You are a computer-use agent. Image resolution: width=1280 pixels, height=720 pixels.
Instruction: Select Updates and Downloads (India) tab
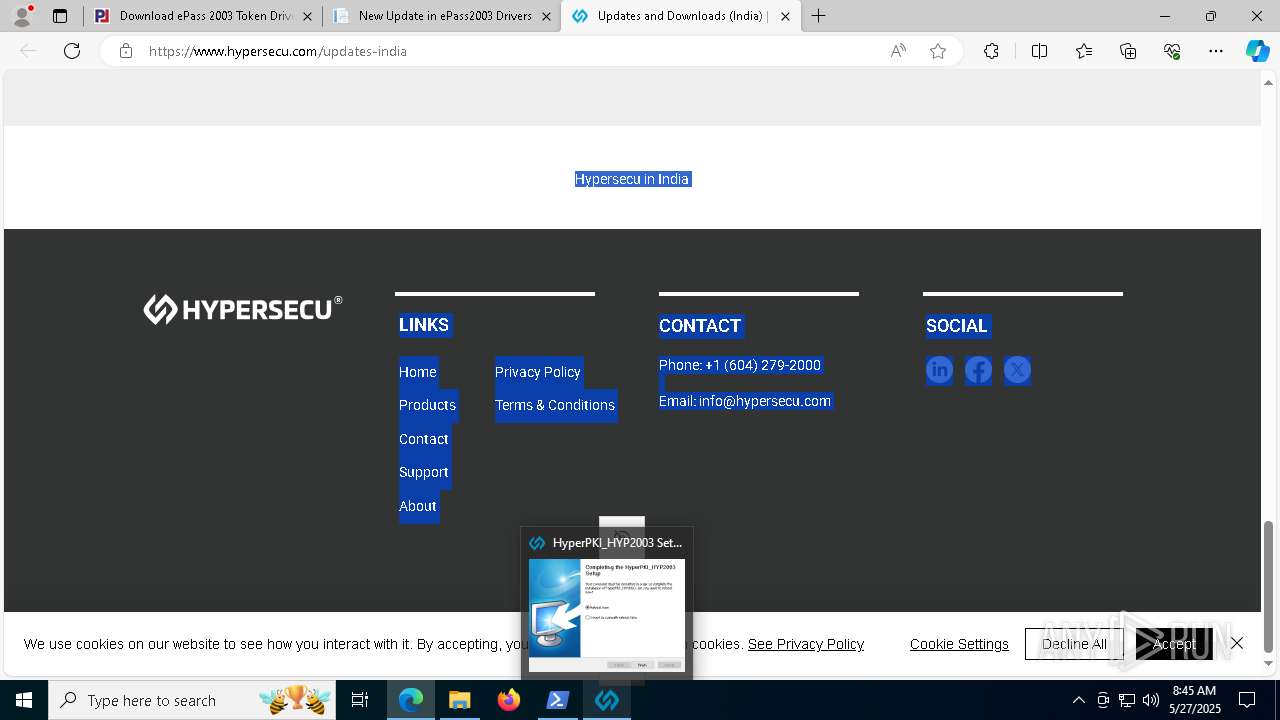[x=681, y=16]
